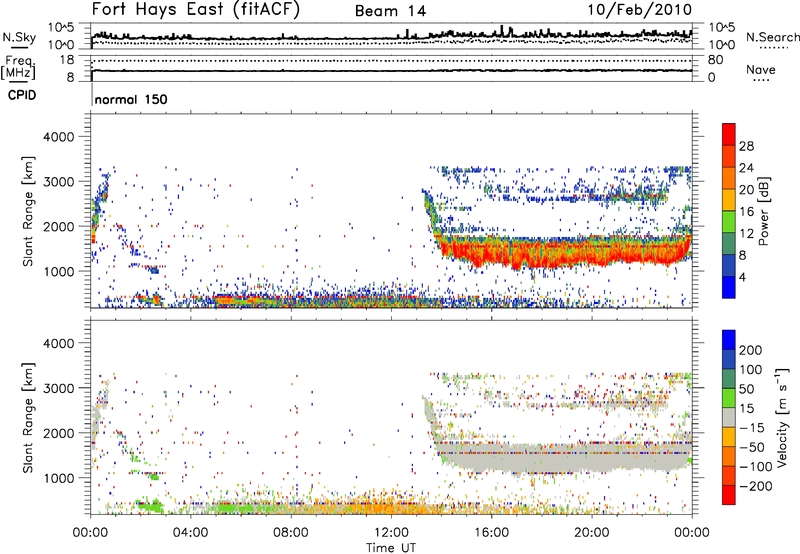800x554 pixels.
Task: Click the power colorbar tick value 4
Action: pos(743,277)
